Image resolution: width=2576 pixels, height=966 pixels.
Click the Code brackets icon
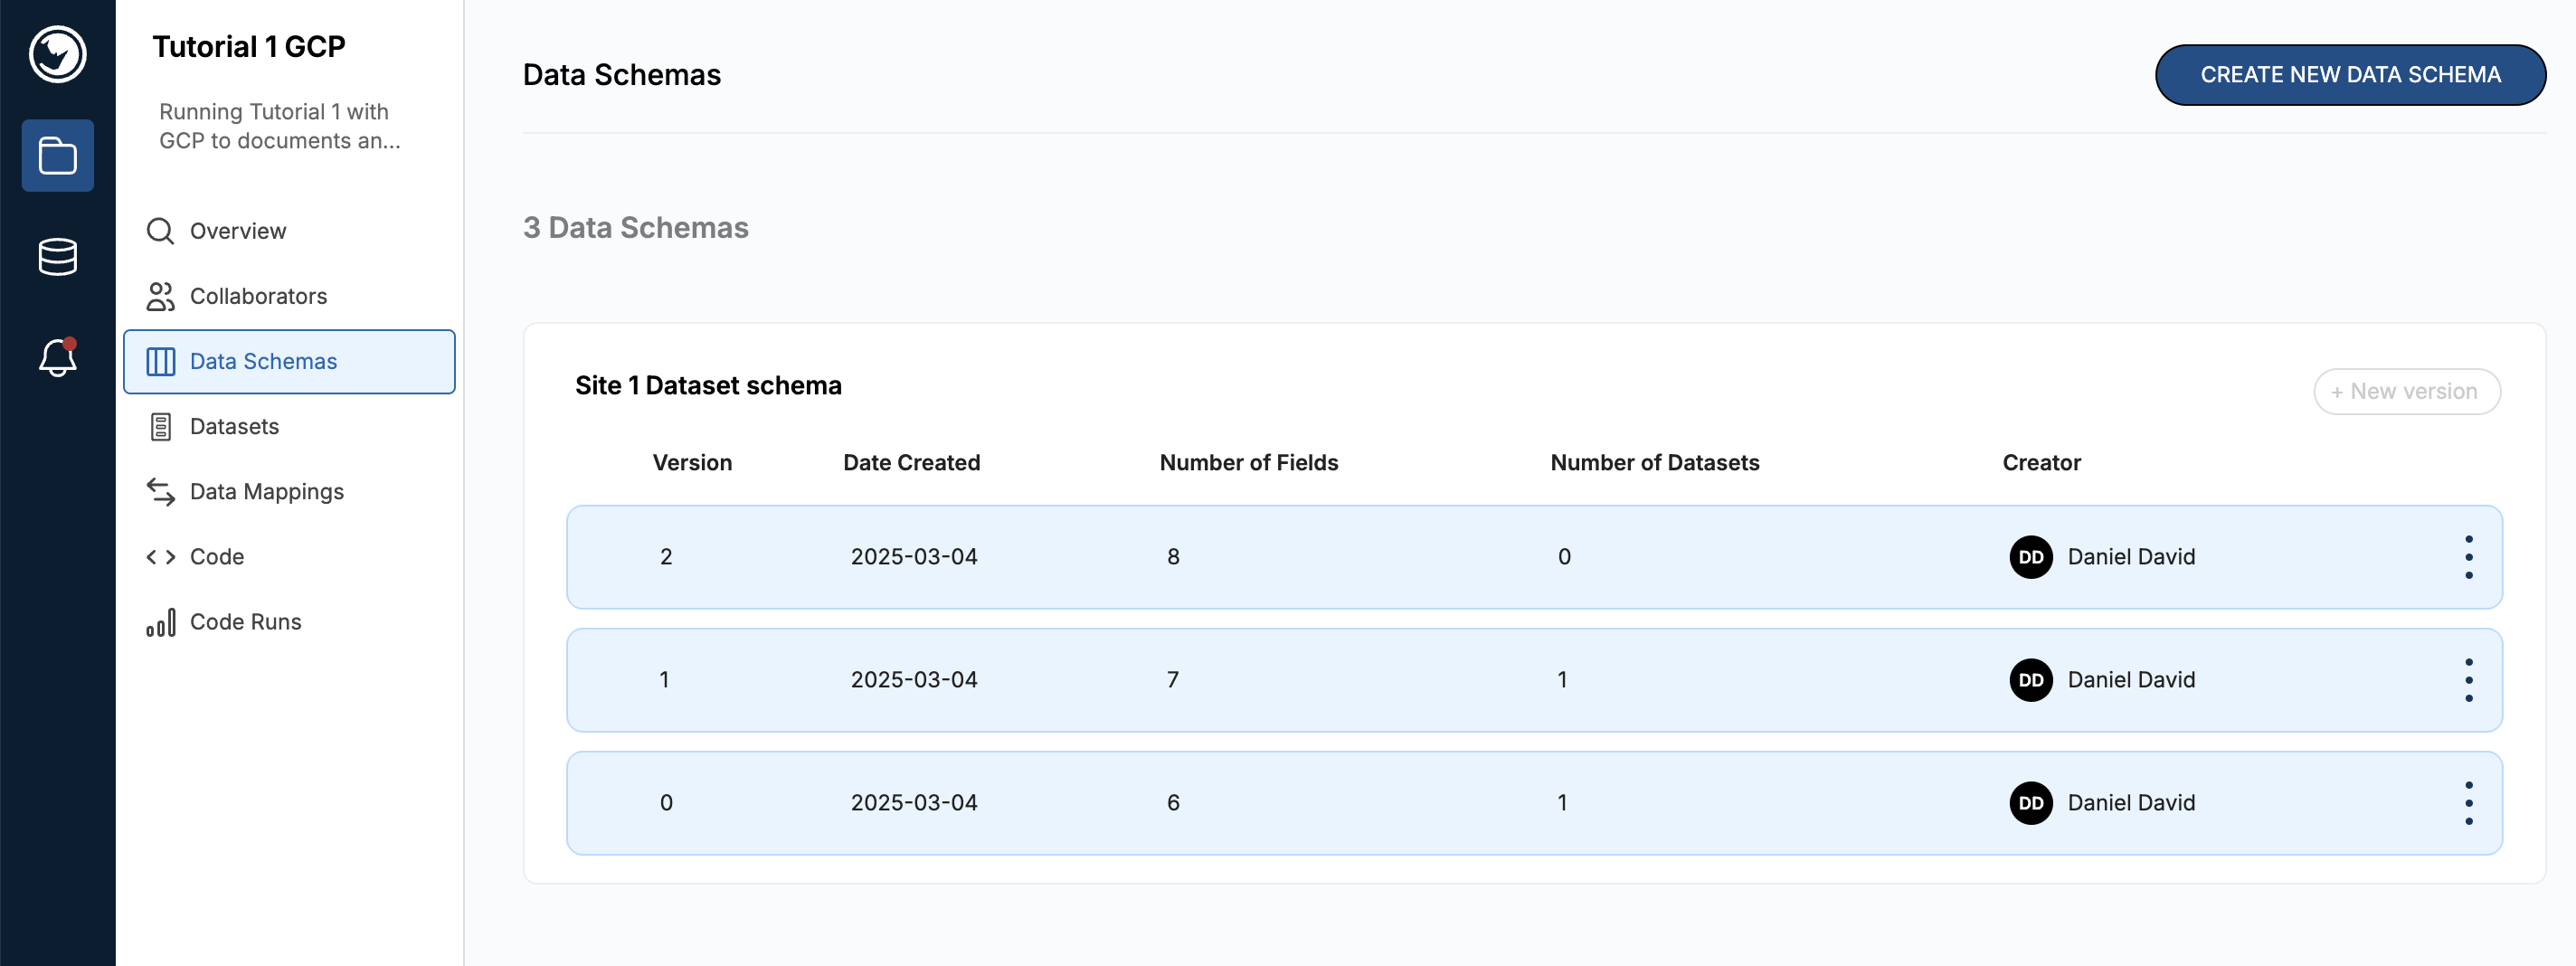point(160,557)
